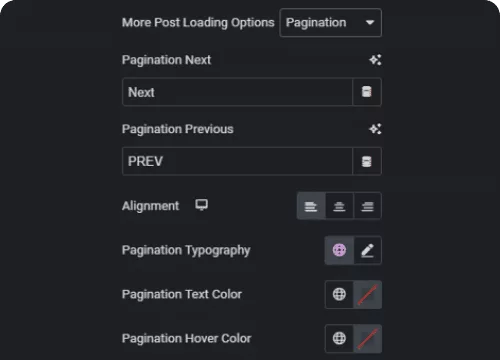Open global colors for Pagination Text Color
The width and height of the screenshot is (500, 360).
coord(339,294)
